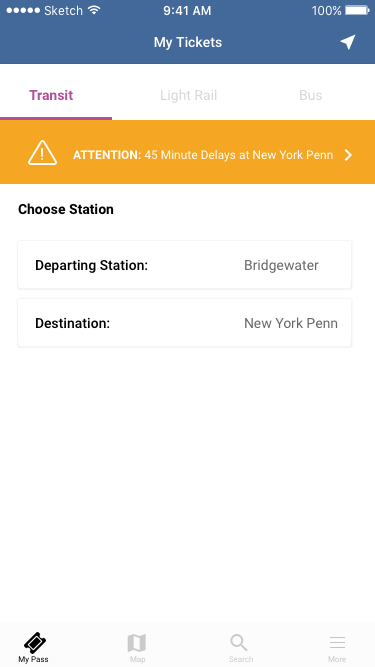Open the More hamburger menu icon

pyautogui.click(x=337, y=642)
